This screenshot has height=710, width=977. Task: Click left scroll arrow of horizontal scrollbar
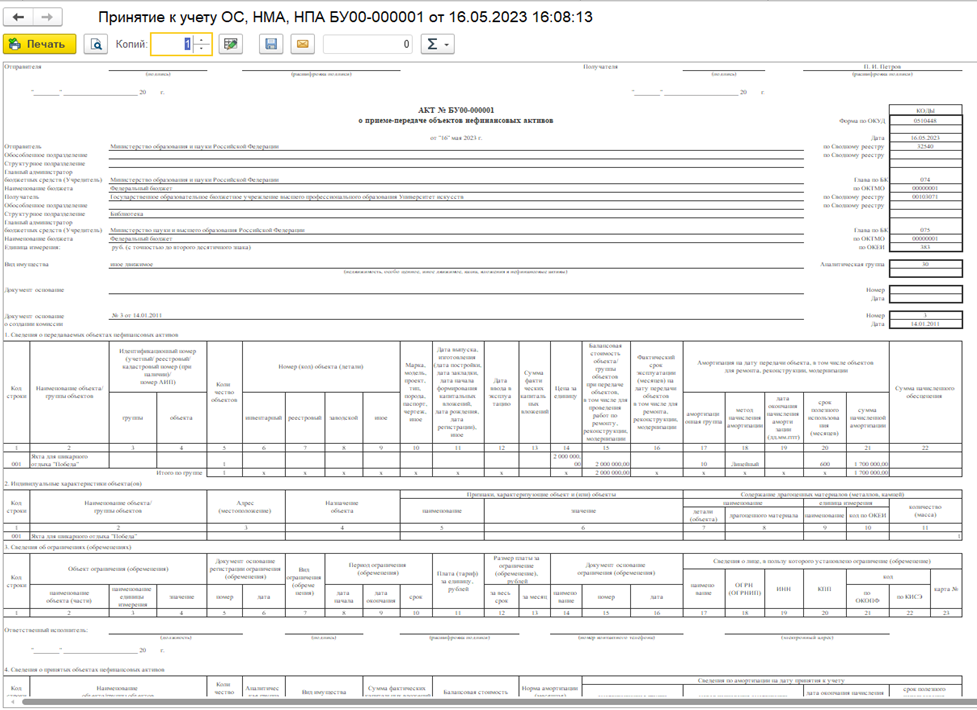point(12,702)
